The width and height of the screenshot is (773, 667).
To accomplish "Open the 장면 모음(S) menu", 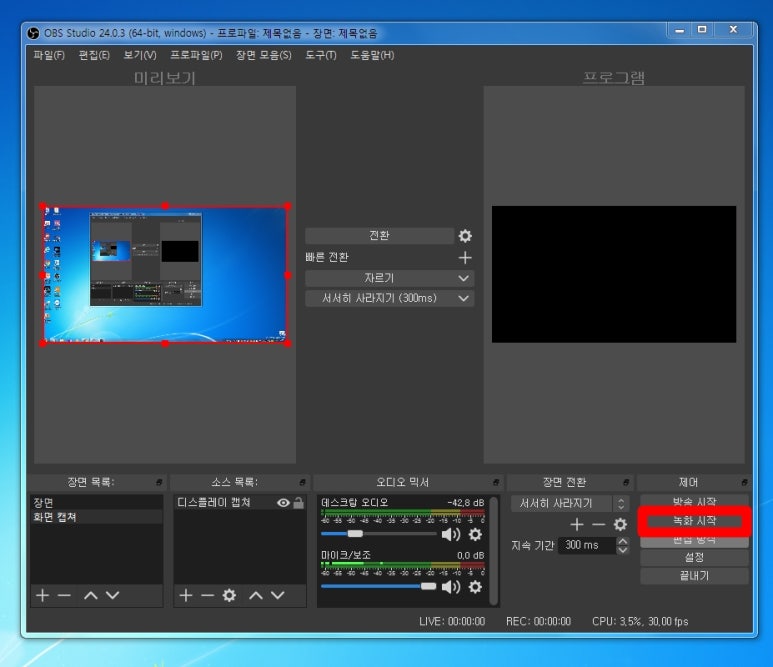I will click(263, 55).
